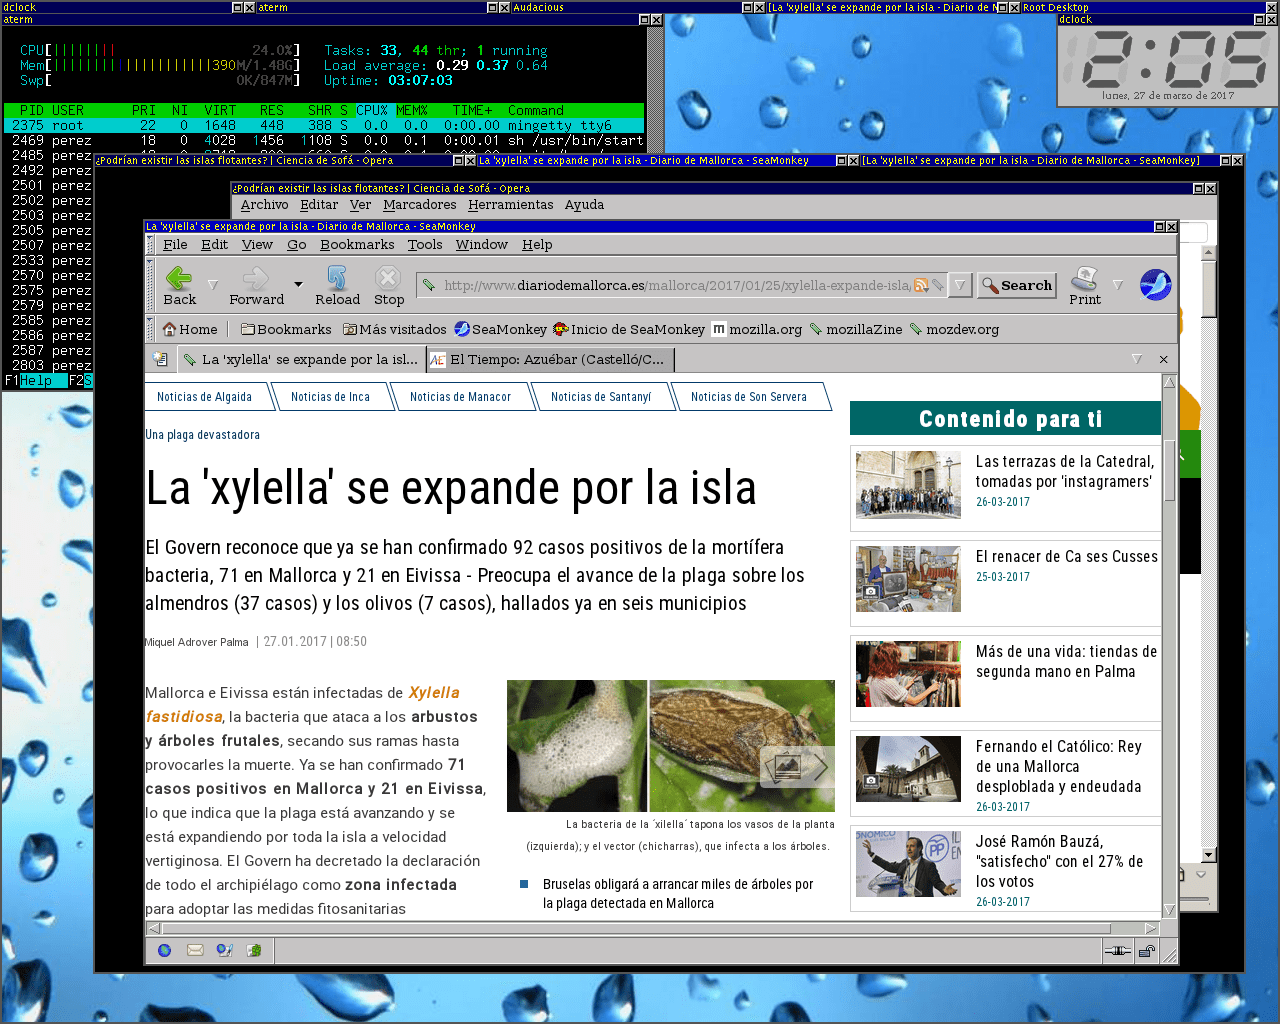Open Mail & Newsgroups from the status bar
This screenshot has width=1280, height=1024.
(194, 950)
